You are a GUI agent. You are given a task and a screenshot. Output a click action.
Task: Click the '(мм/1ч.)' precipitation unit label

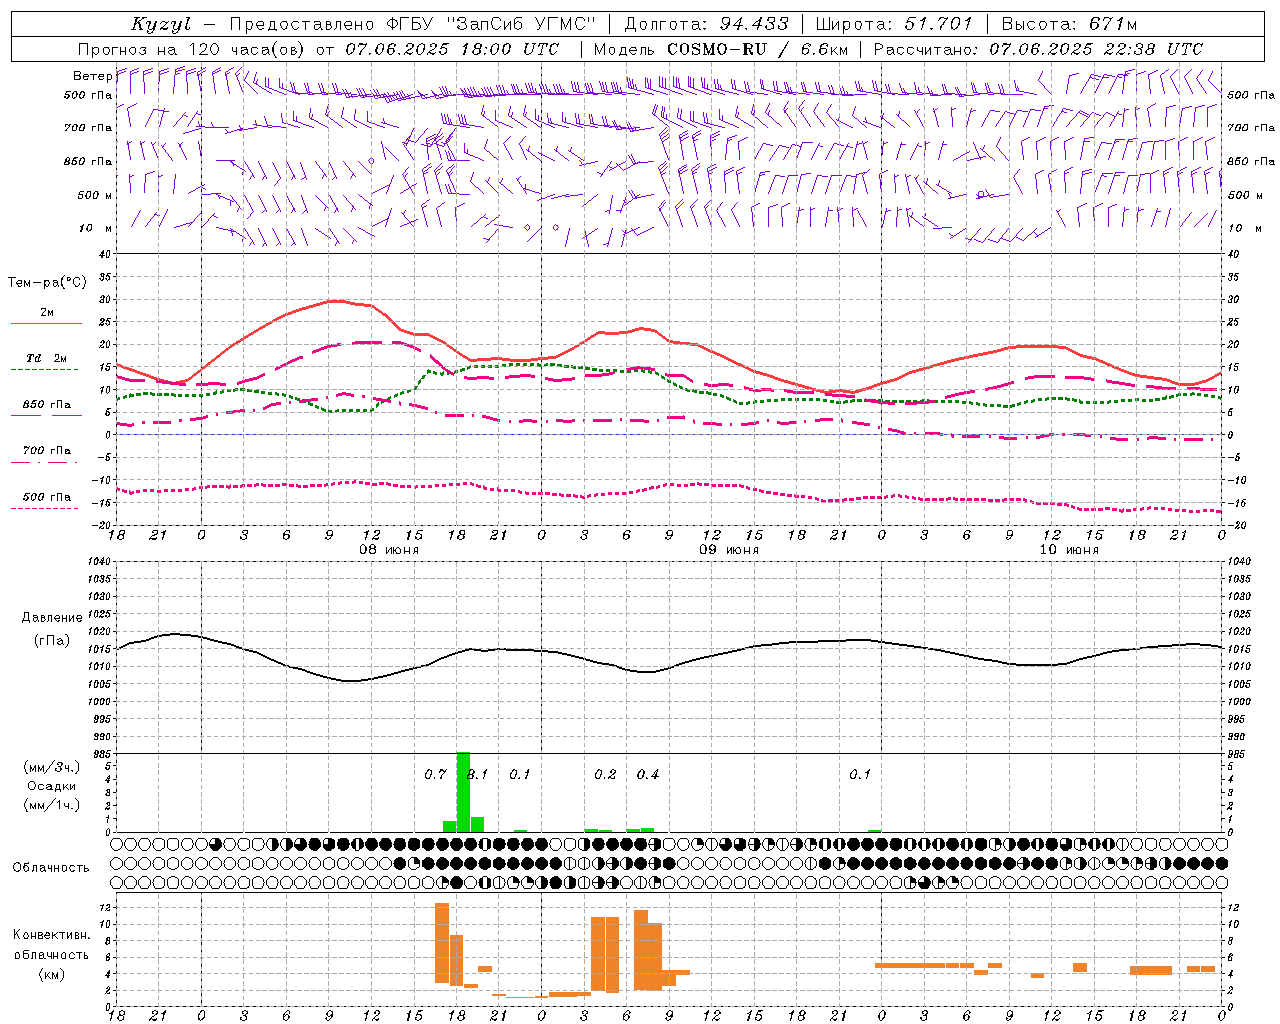pyautogui.click(x=52, y=805)
